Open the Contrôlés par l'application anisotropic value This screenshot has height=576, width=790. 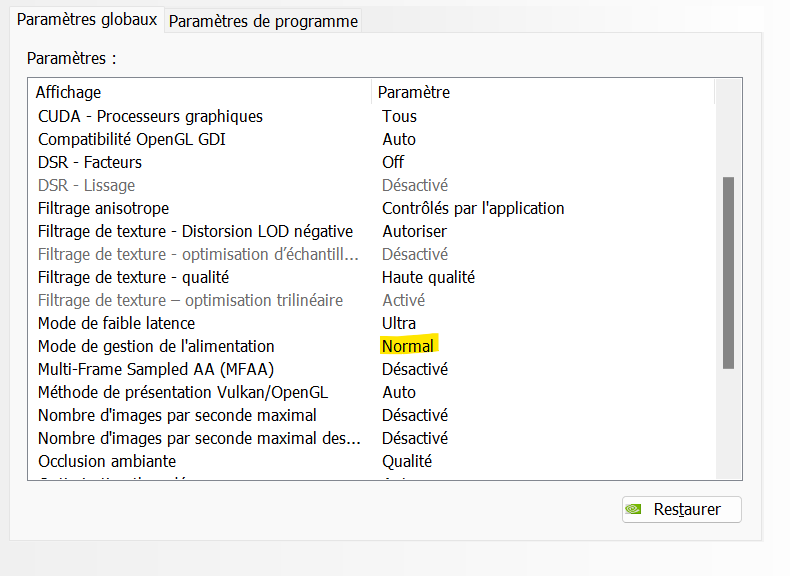point(473,208)
